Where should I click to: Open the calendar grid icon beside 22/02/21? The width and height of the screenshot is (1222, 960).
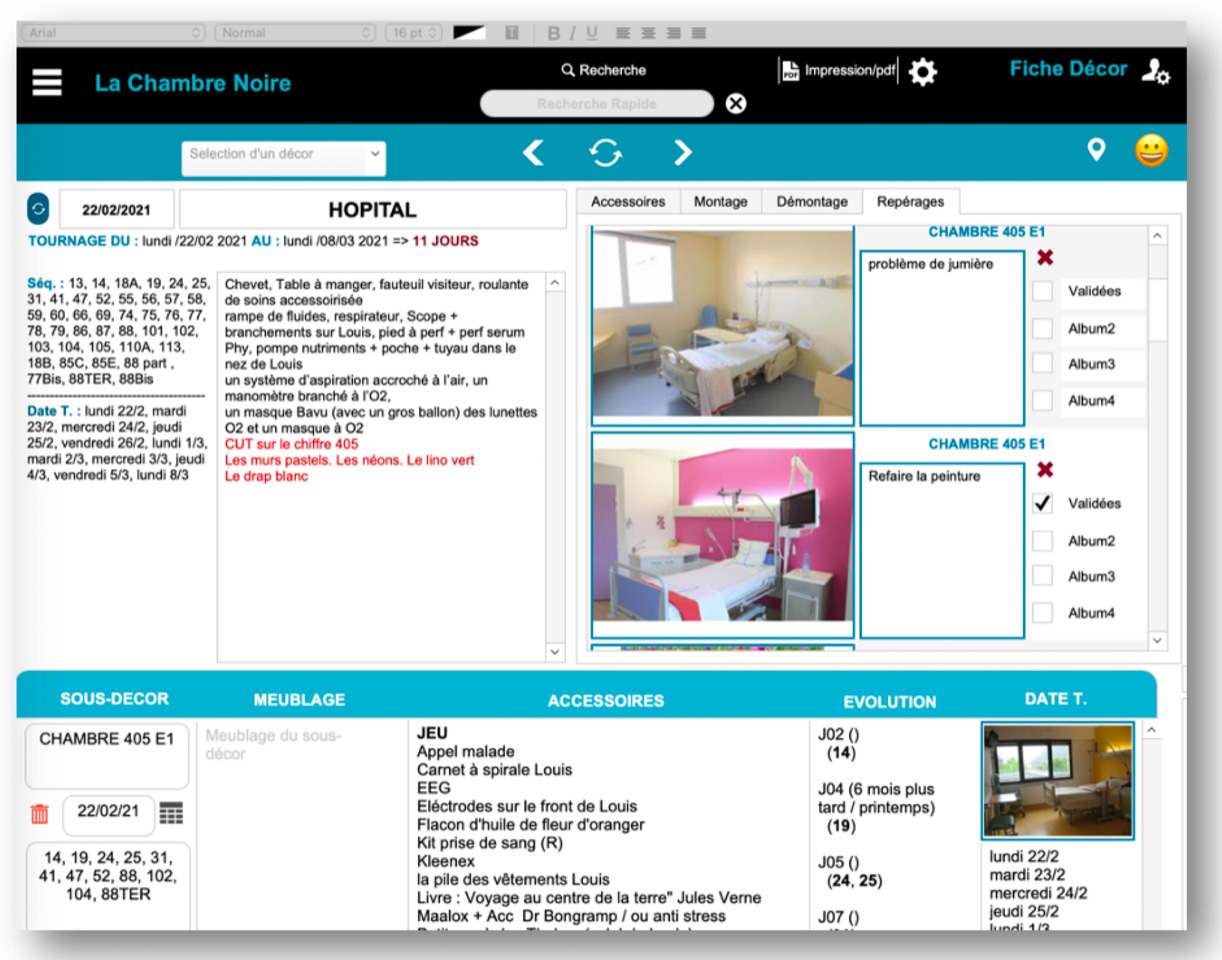tap(172, 813)
